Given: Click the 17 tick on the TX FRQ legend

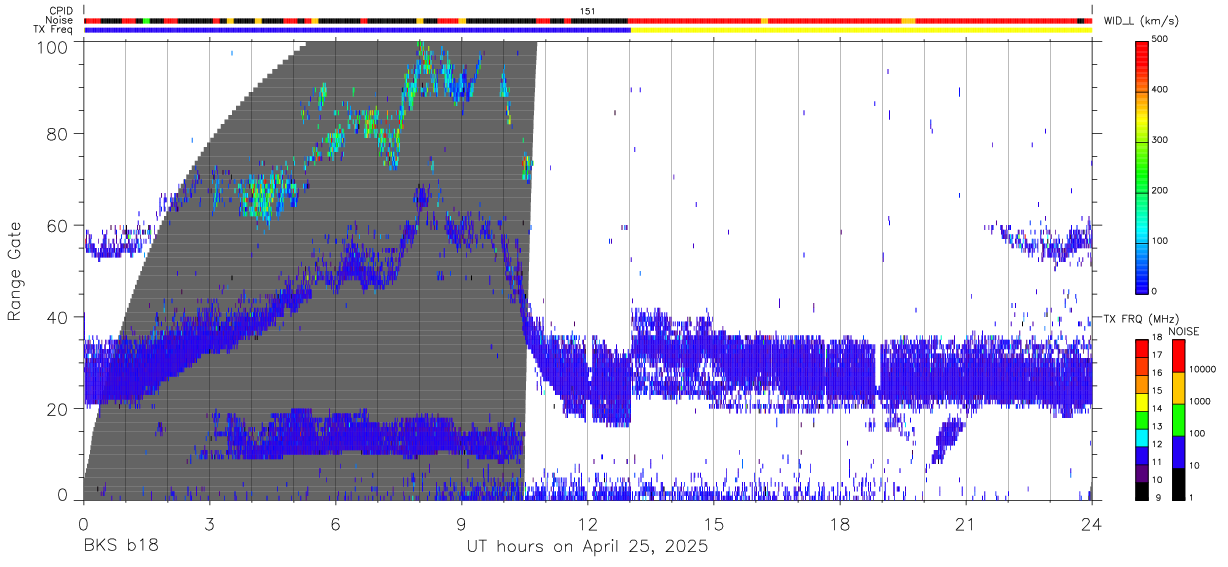Looking at the screenshot, I should coord(1157,355).
